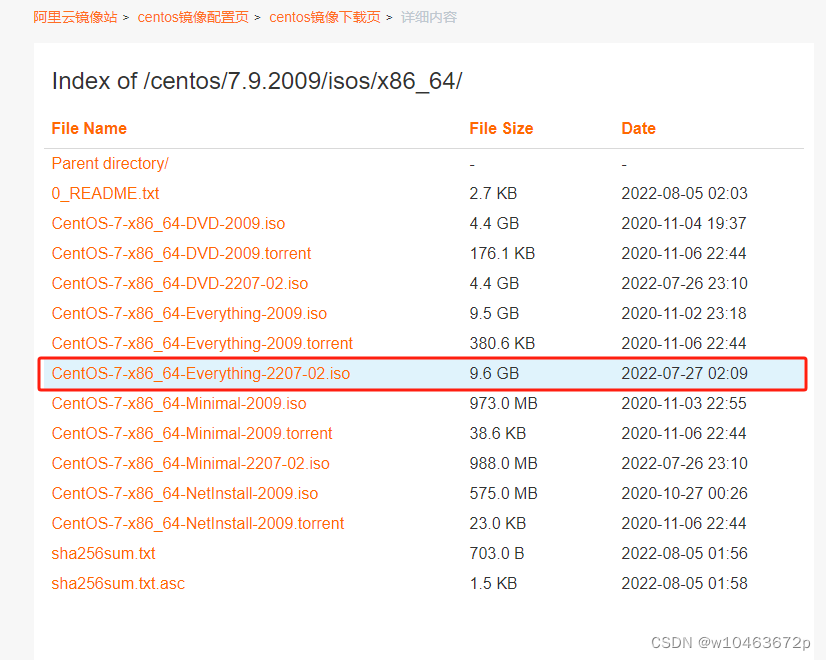Sort by File Name column header

point(89,129)
